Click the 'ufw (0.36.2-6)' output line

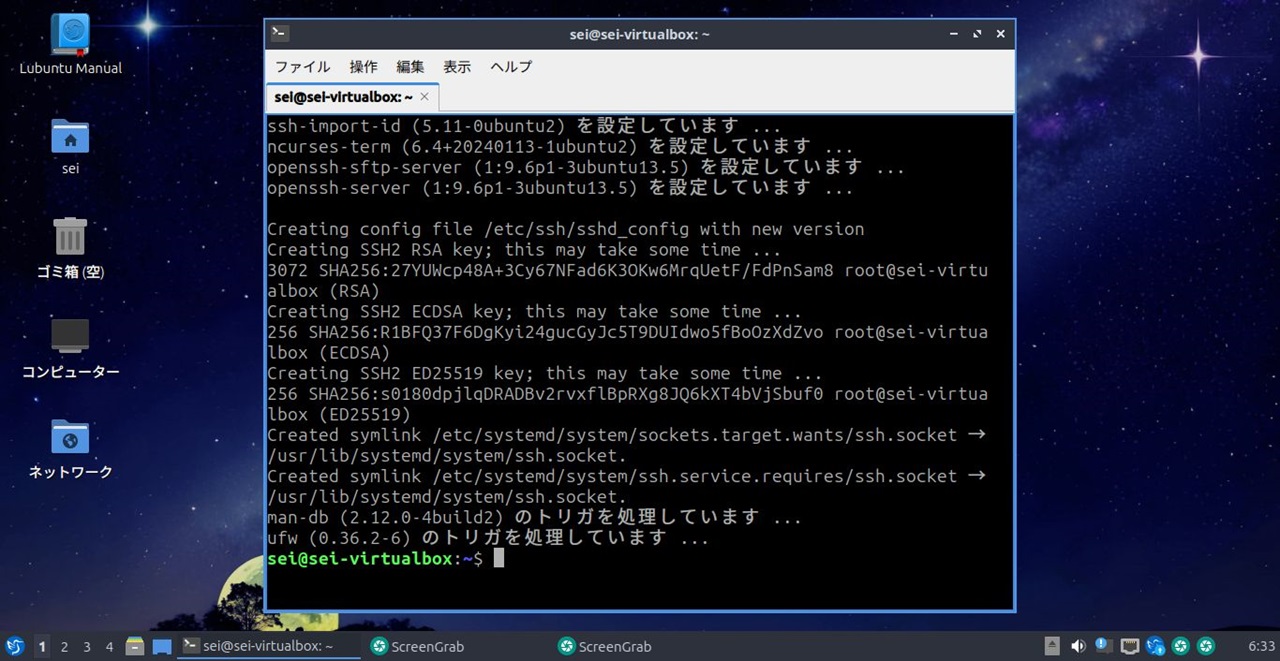488,538
